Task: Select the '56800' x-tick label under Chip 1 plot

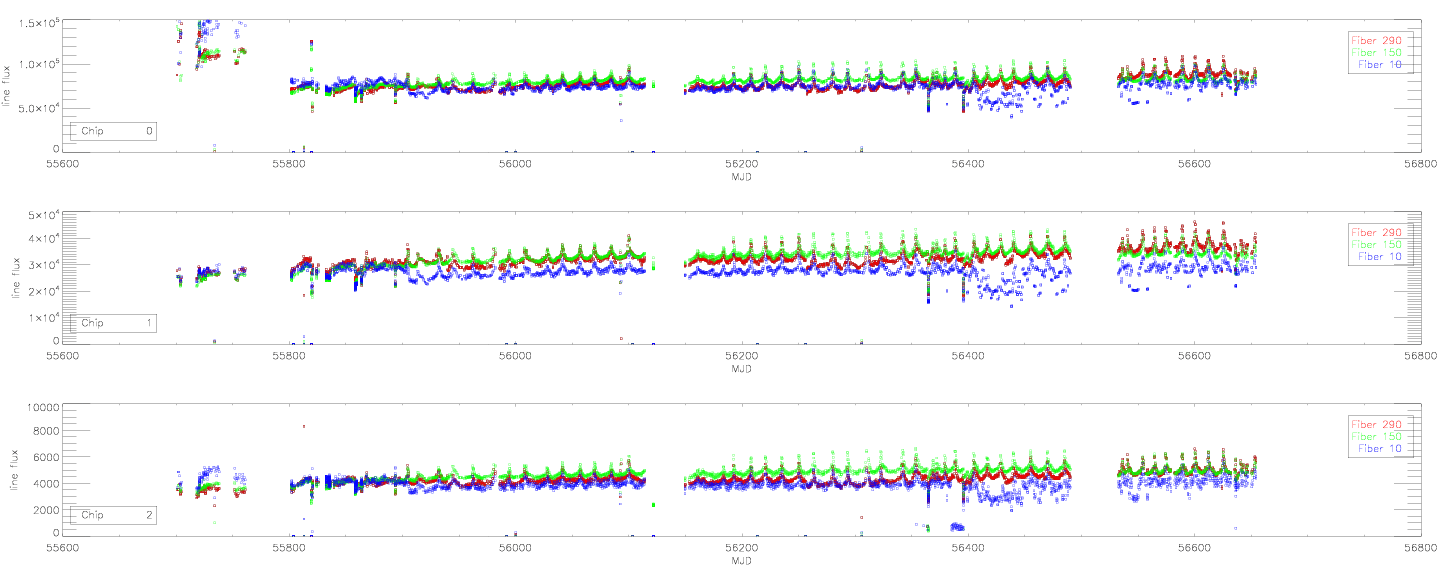Action: click(1421, 356)
